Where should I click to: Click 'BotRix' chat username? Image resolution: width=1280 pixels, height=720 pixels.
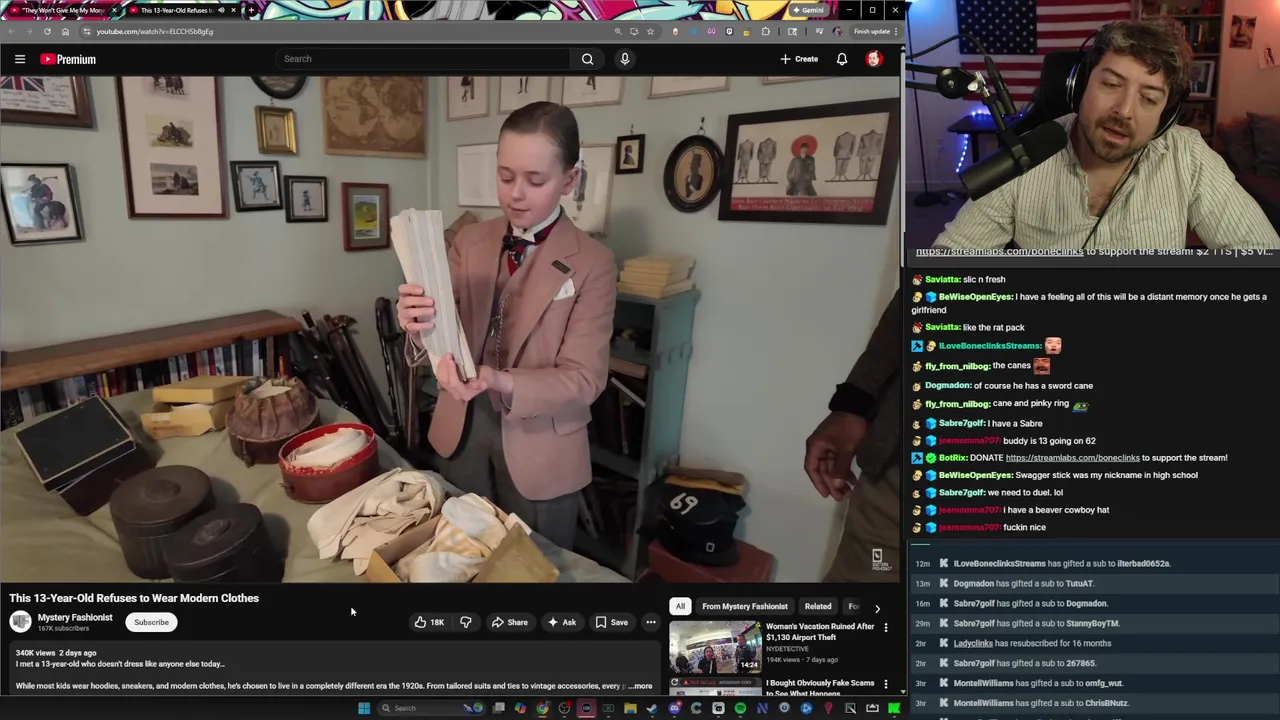click(x=952, y=457)
